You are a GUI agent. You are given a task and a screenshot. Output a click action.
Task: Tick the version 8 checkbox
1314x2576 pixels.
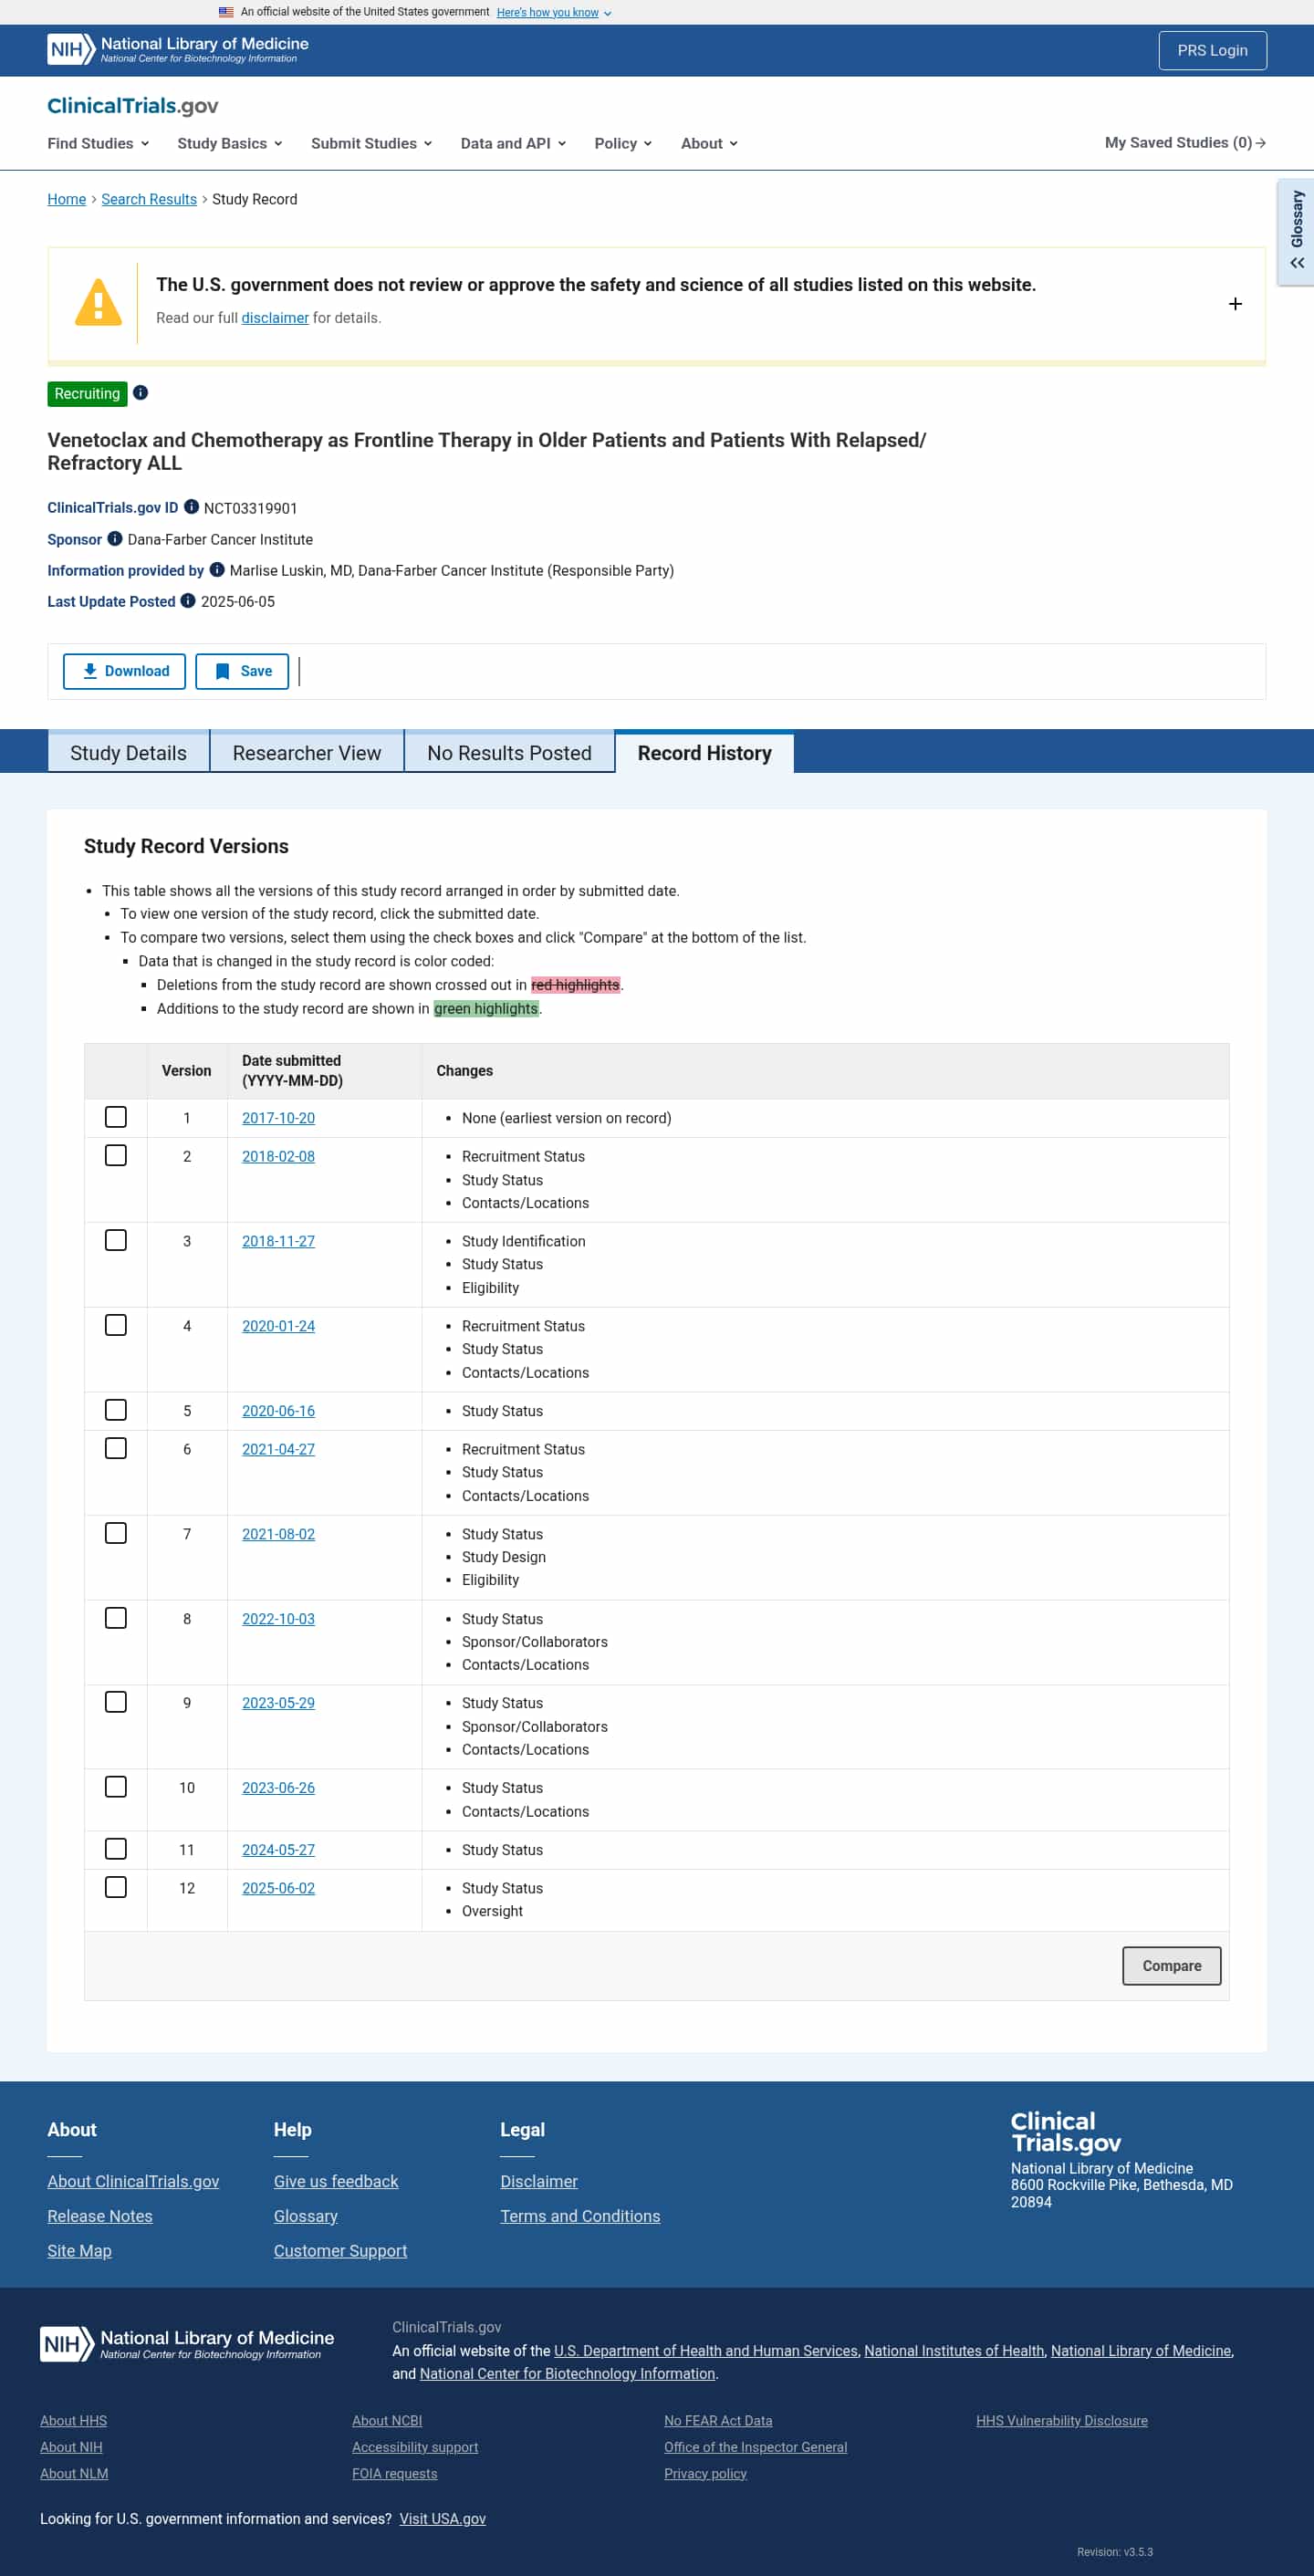[116, 1618]
